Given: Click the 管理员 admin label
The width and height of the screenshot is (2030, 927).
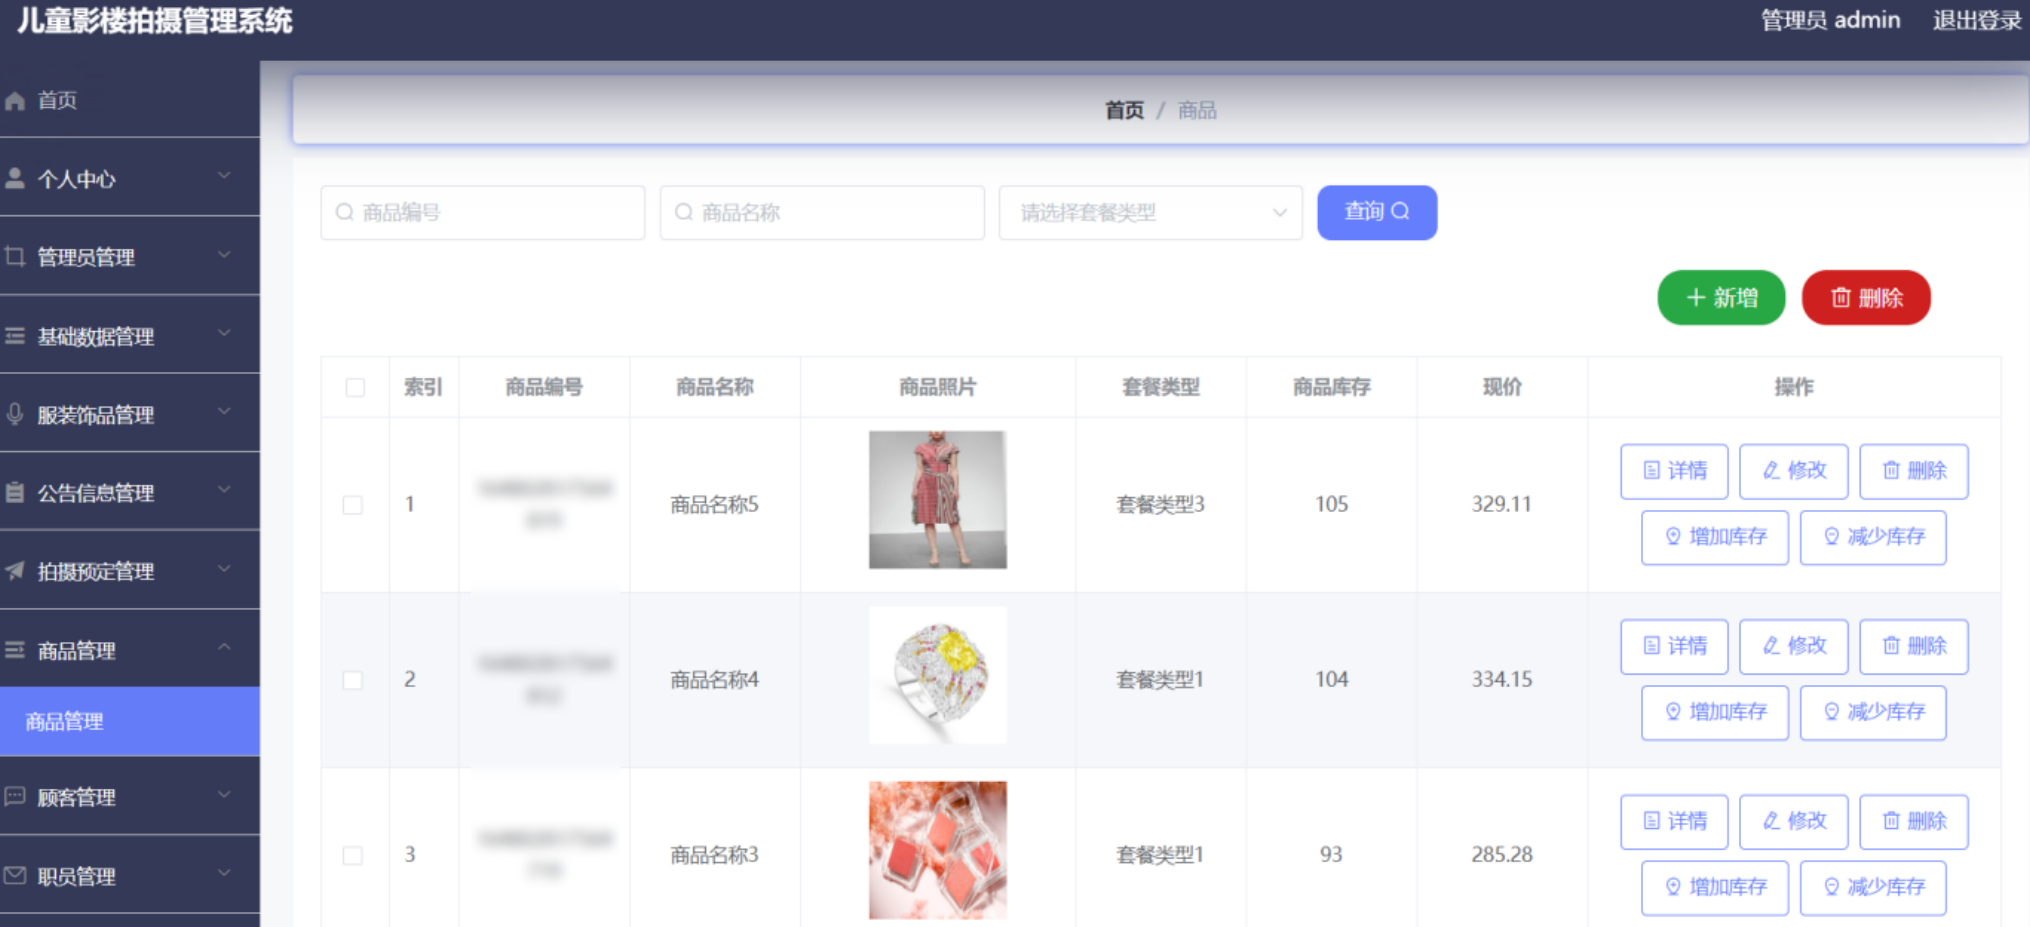Looking at the screenshot, I should pyautogui.click(x=1830, y=20).
